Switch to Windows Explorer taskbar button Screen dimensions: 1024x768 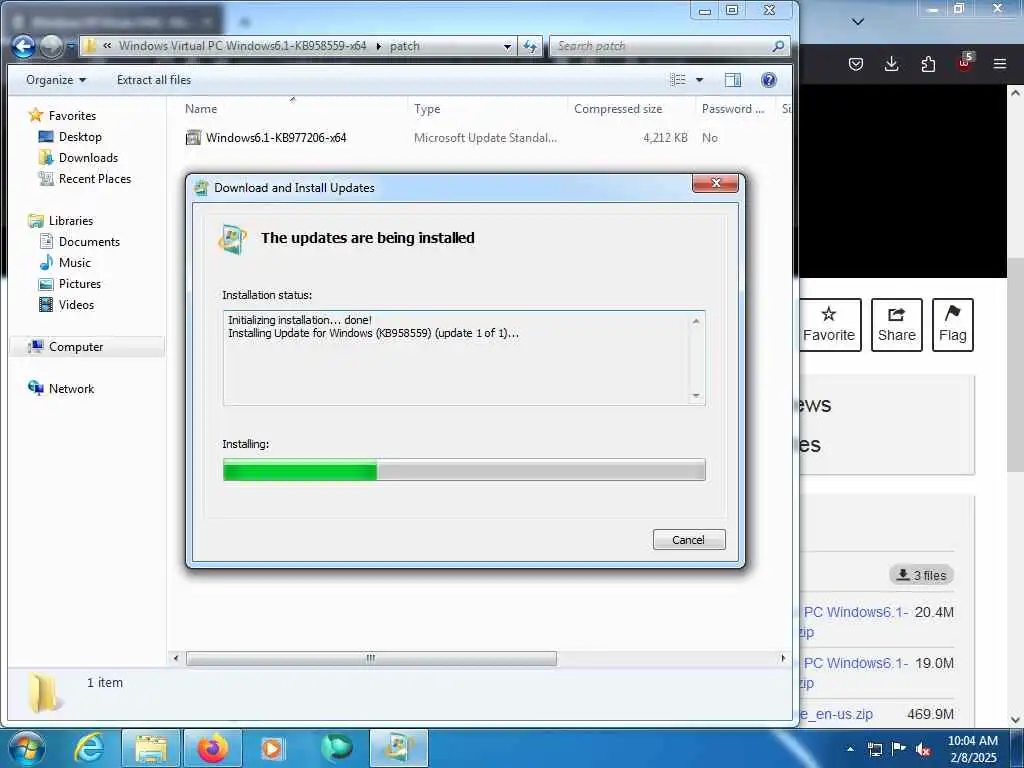(151, 748)
